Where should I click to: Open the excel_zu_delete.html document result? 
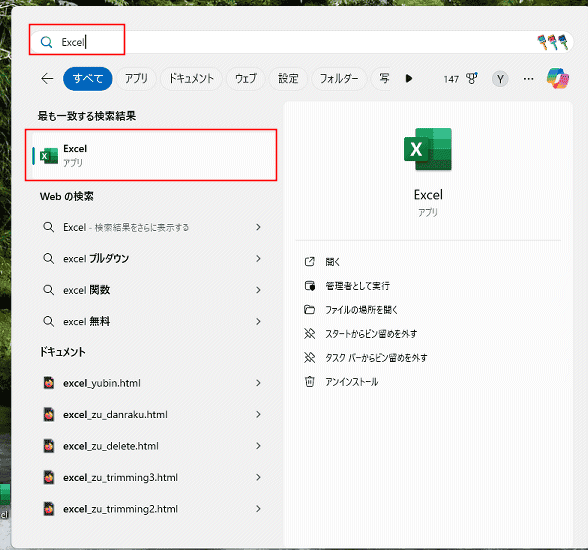tap(152, 446)
